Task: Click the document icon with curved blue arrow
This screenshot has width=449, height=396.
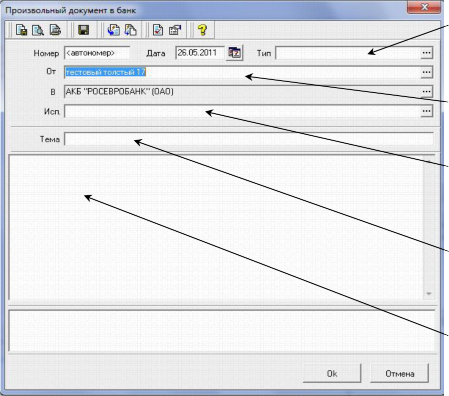Action: click(x=113, y=30)
